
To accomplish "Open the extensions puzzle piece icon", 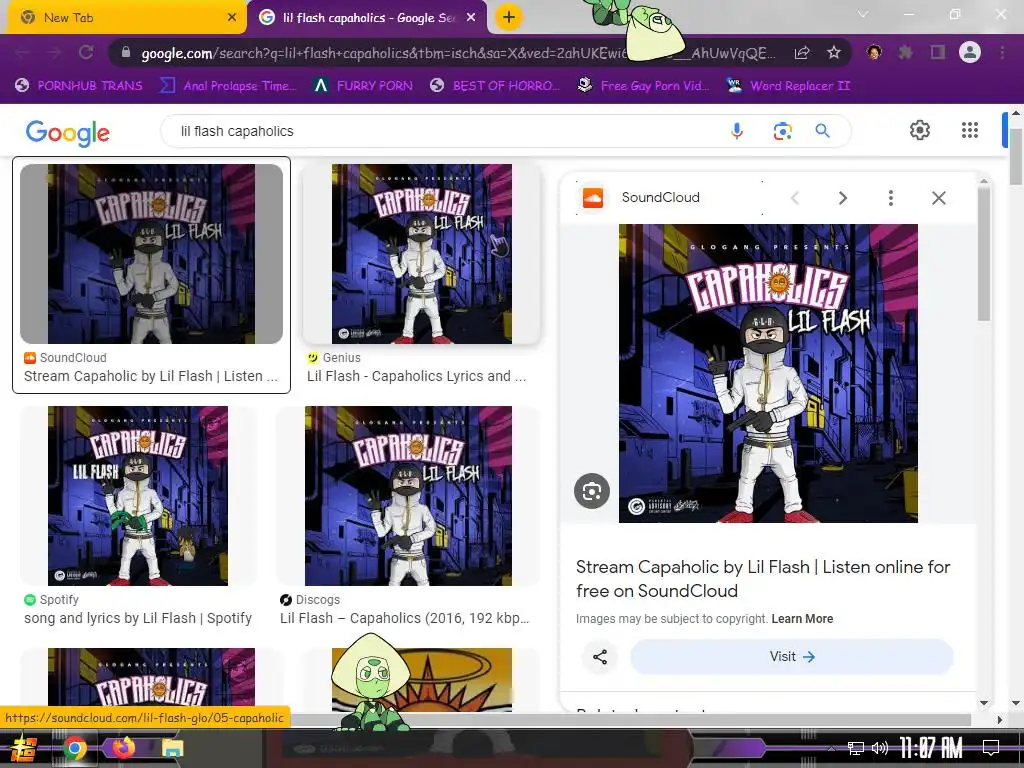I will pyautogui.click(x=906, y=52).
